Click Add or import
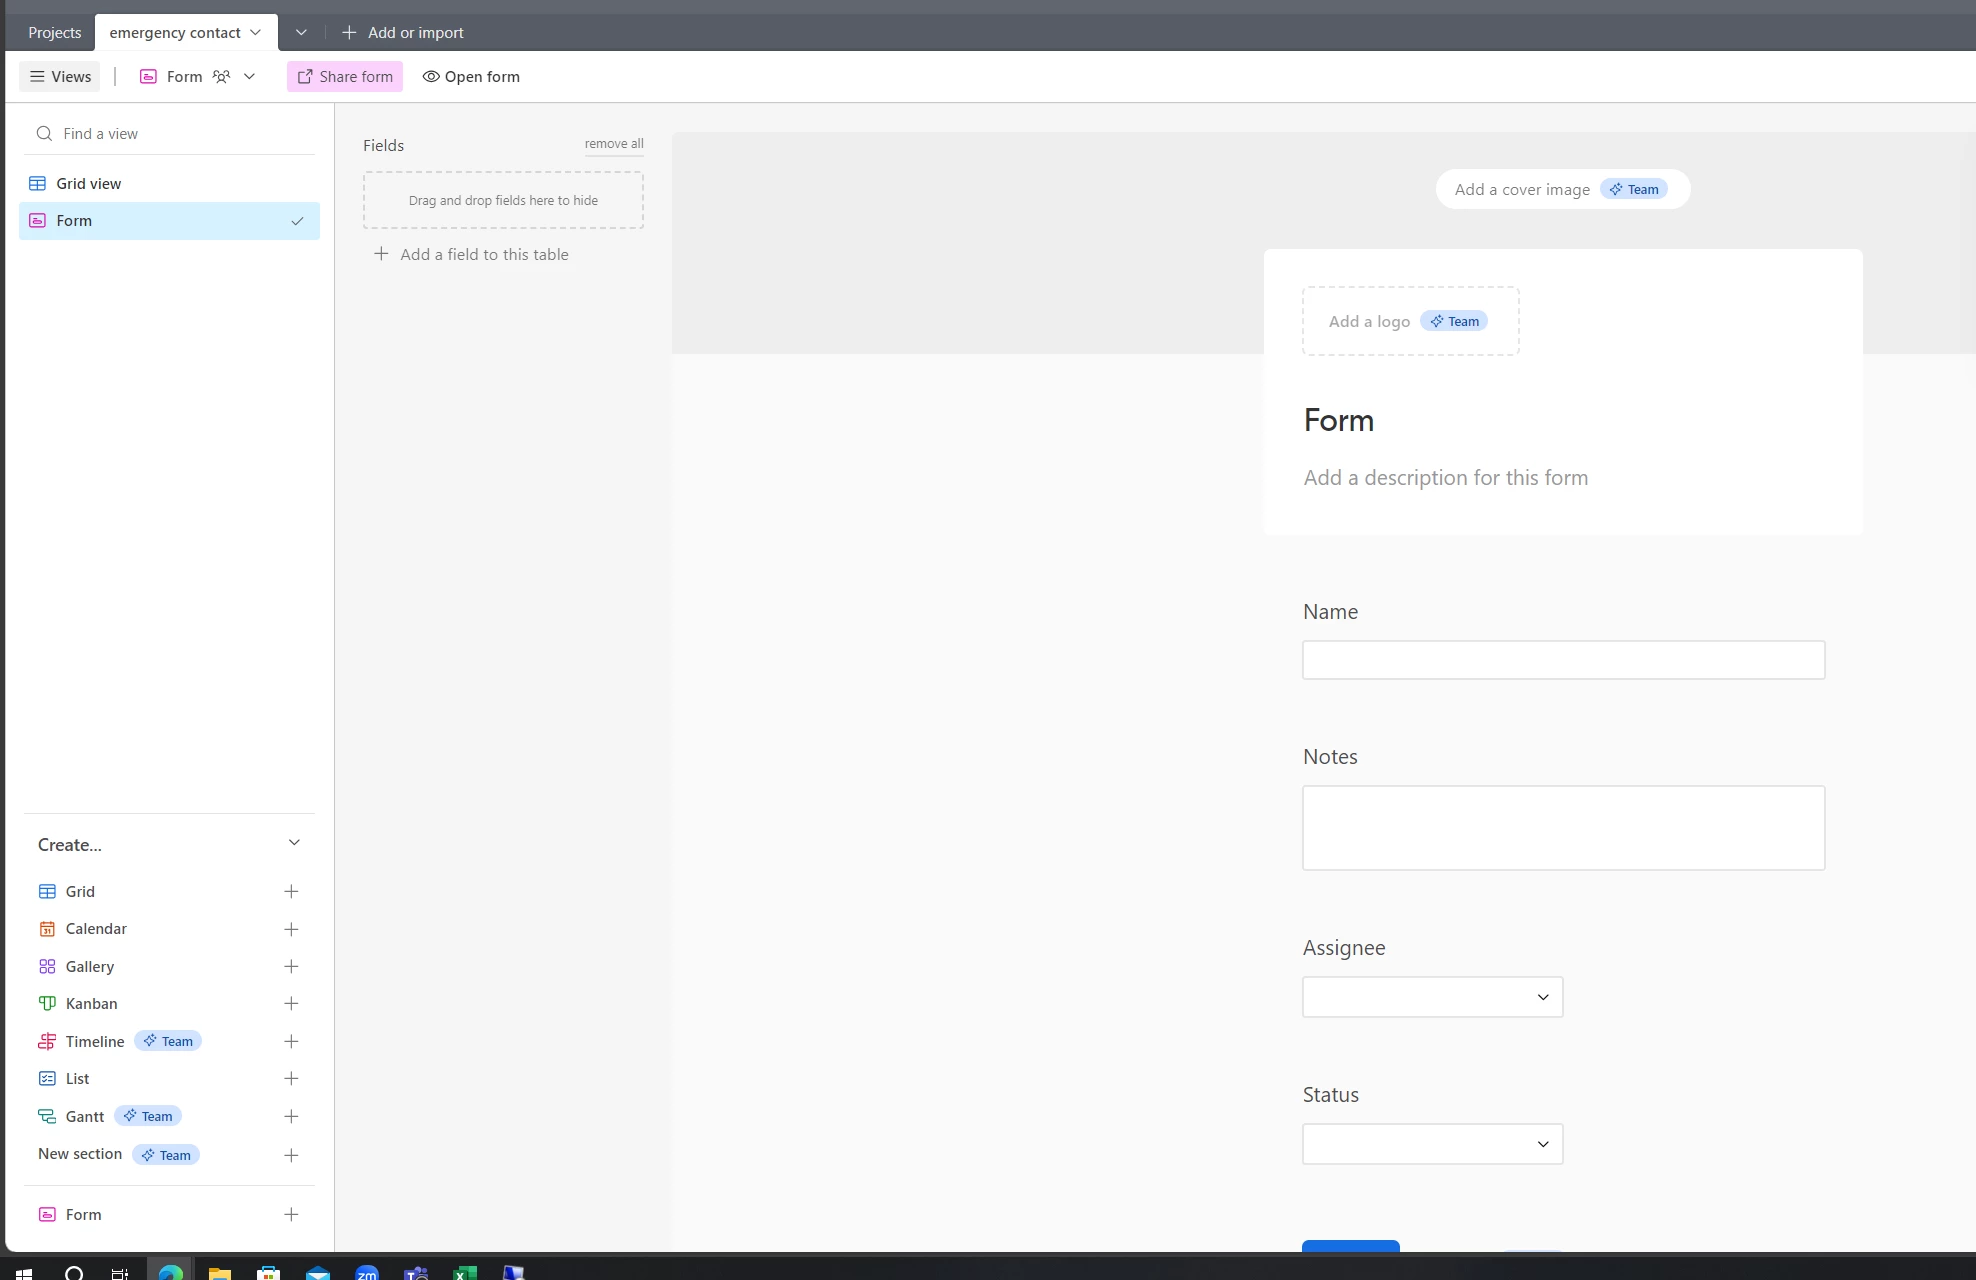This screenshot has height=1280, width=1976. [x=403, y=32]
